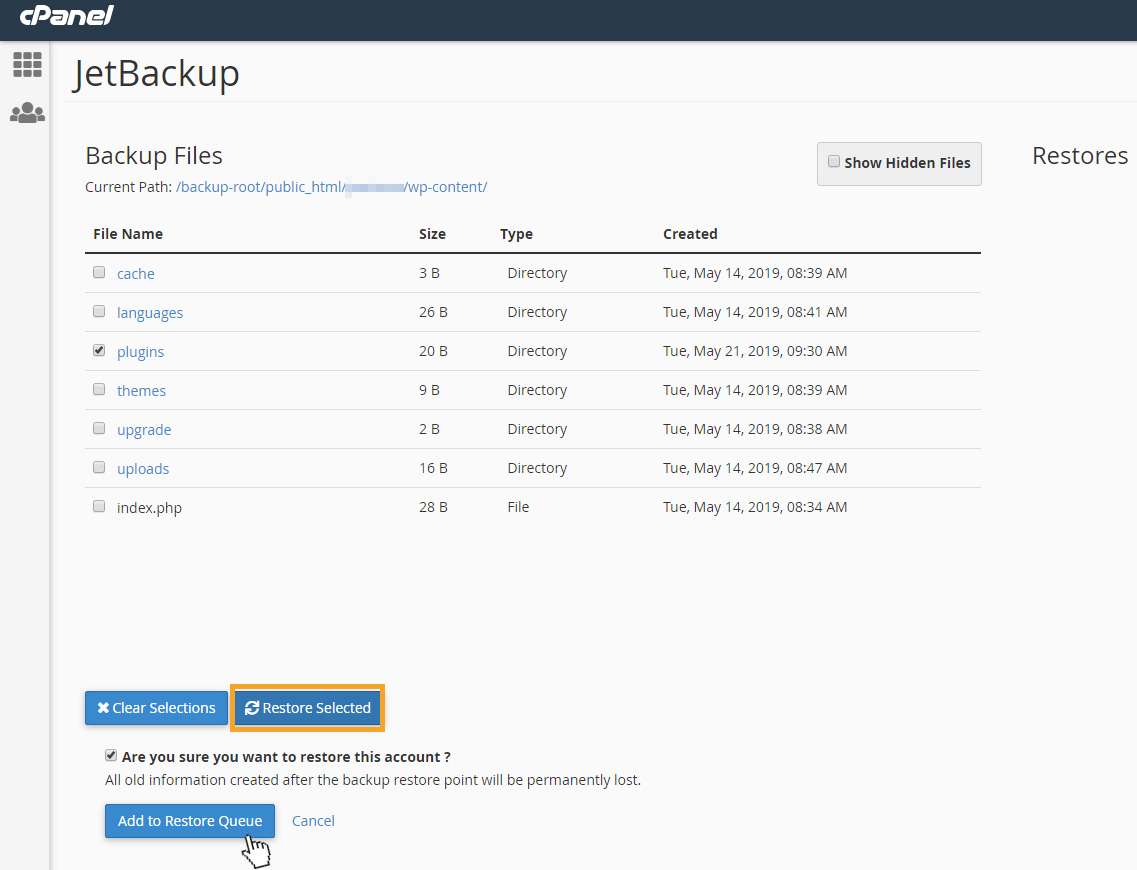The width and height of the screenshot is (1137, 870).
Task: Enable the Show Hidden Files checkbox
Action: click(x=834, y=162)
